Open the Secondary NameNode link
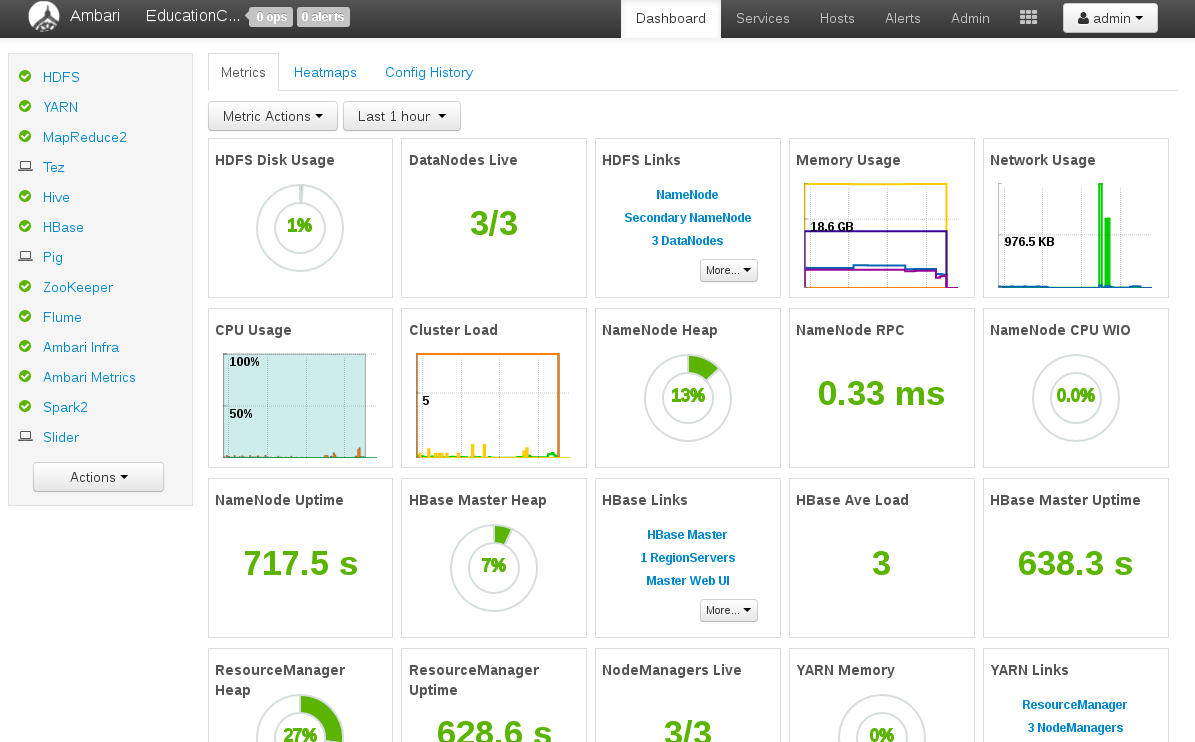 [x=687, y=218]
